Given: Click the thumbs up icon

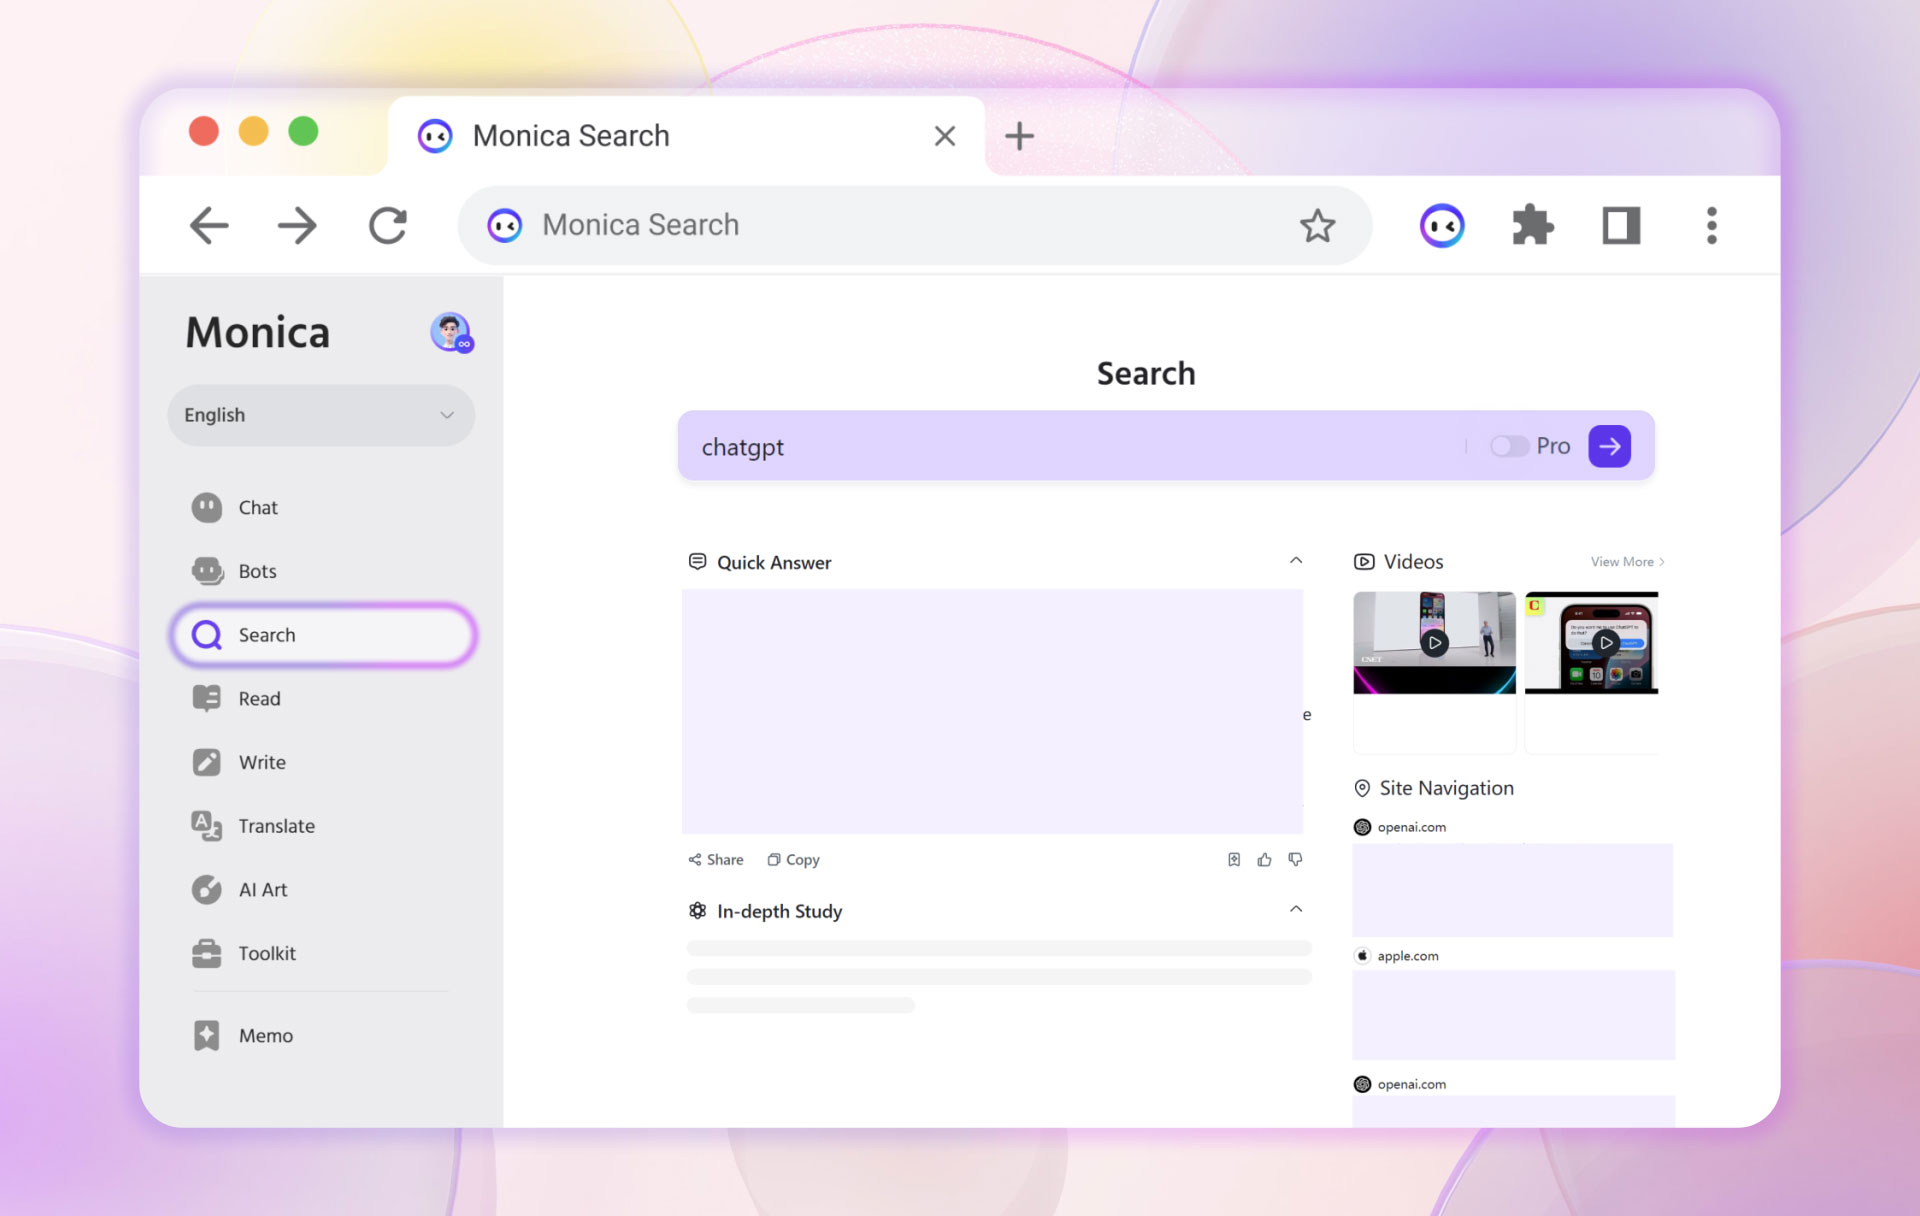Looking at the screenshot, I should pos(1264,860).
